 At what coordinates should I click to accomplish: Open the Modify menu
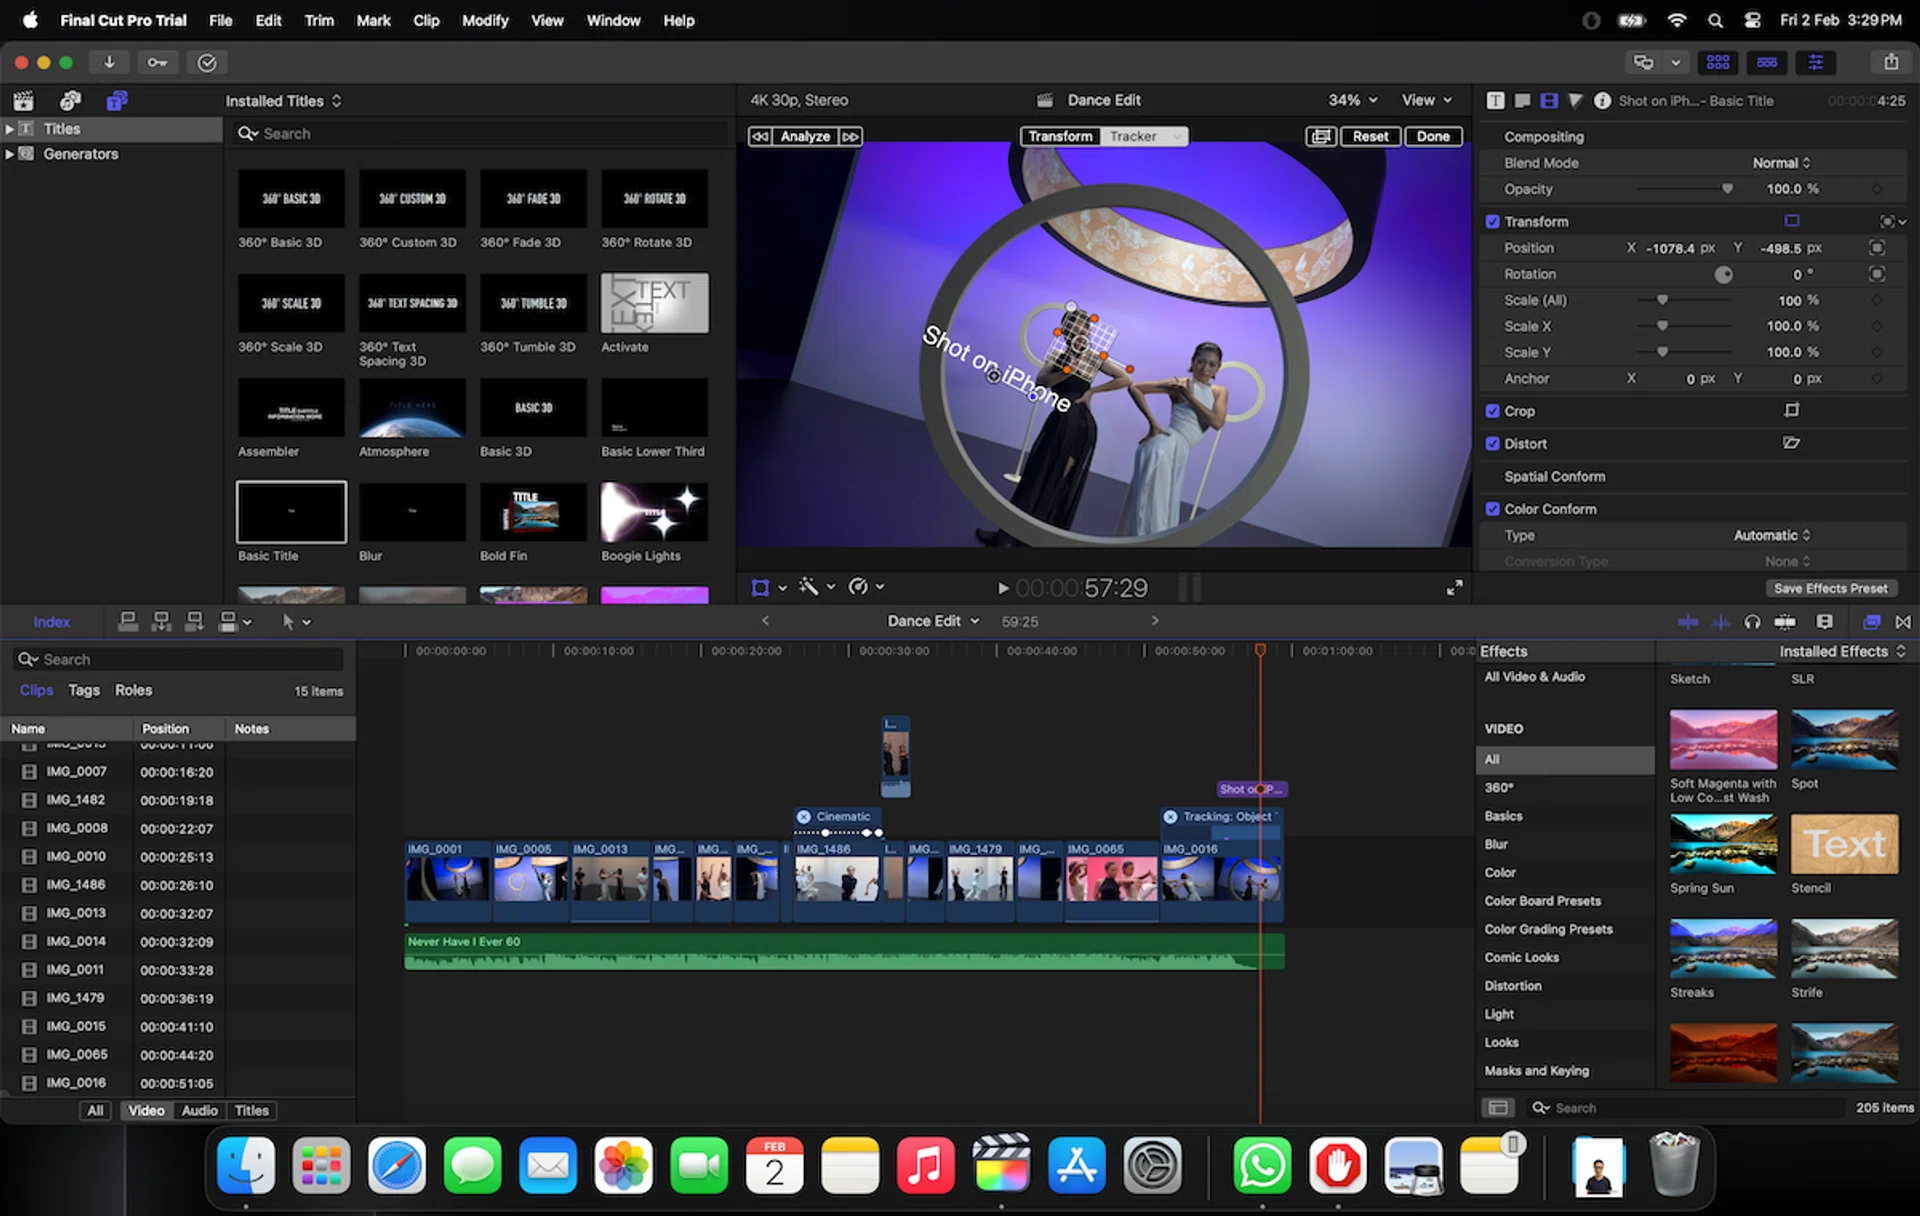[x=485, y=20]
